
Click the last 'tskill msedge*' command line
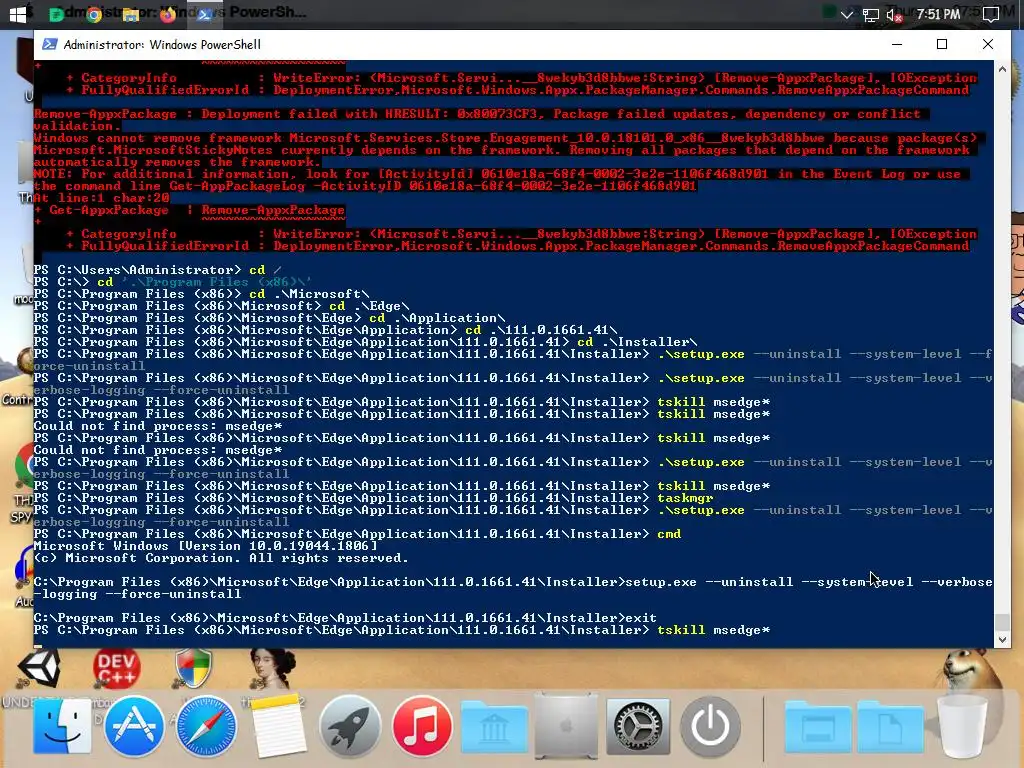tap(713, 630)
